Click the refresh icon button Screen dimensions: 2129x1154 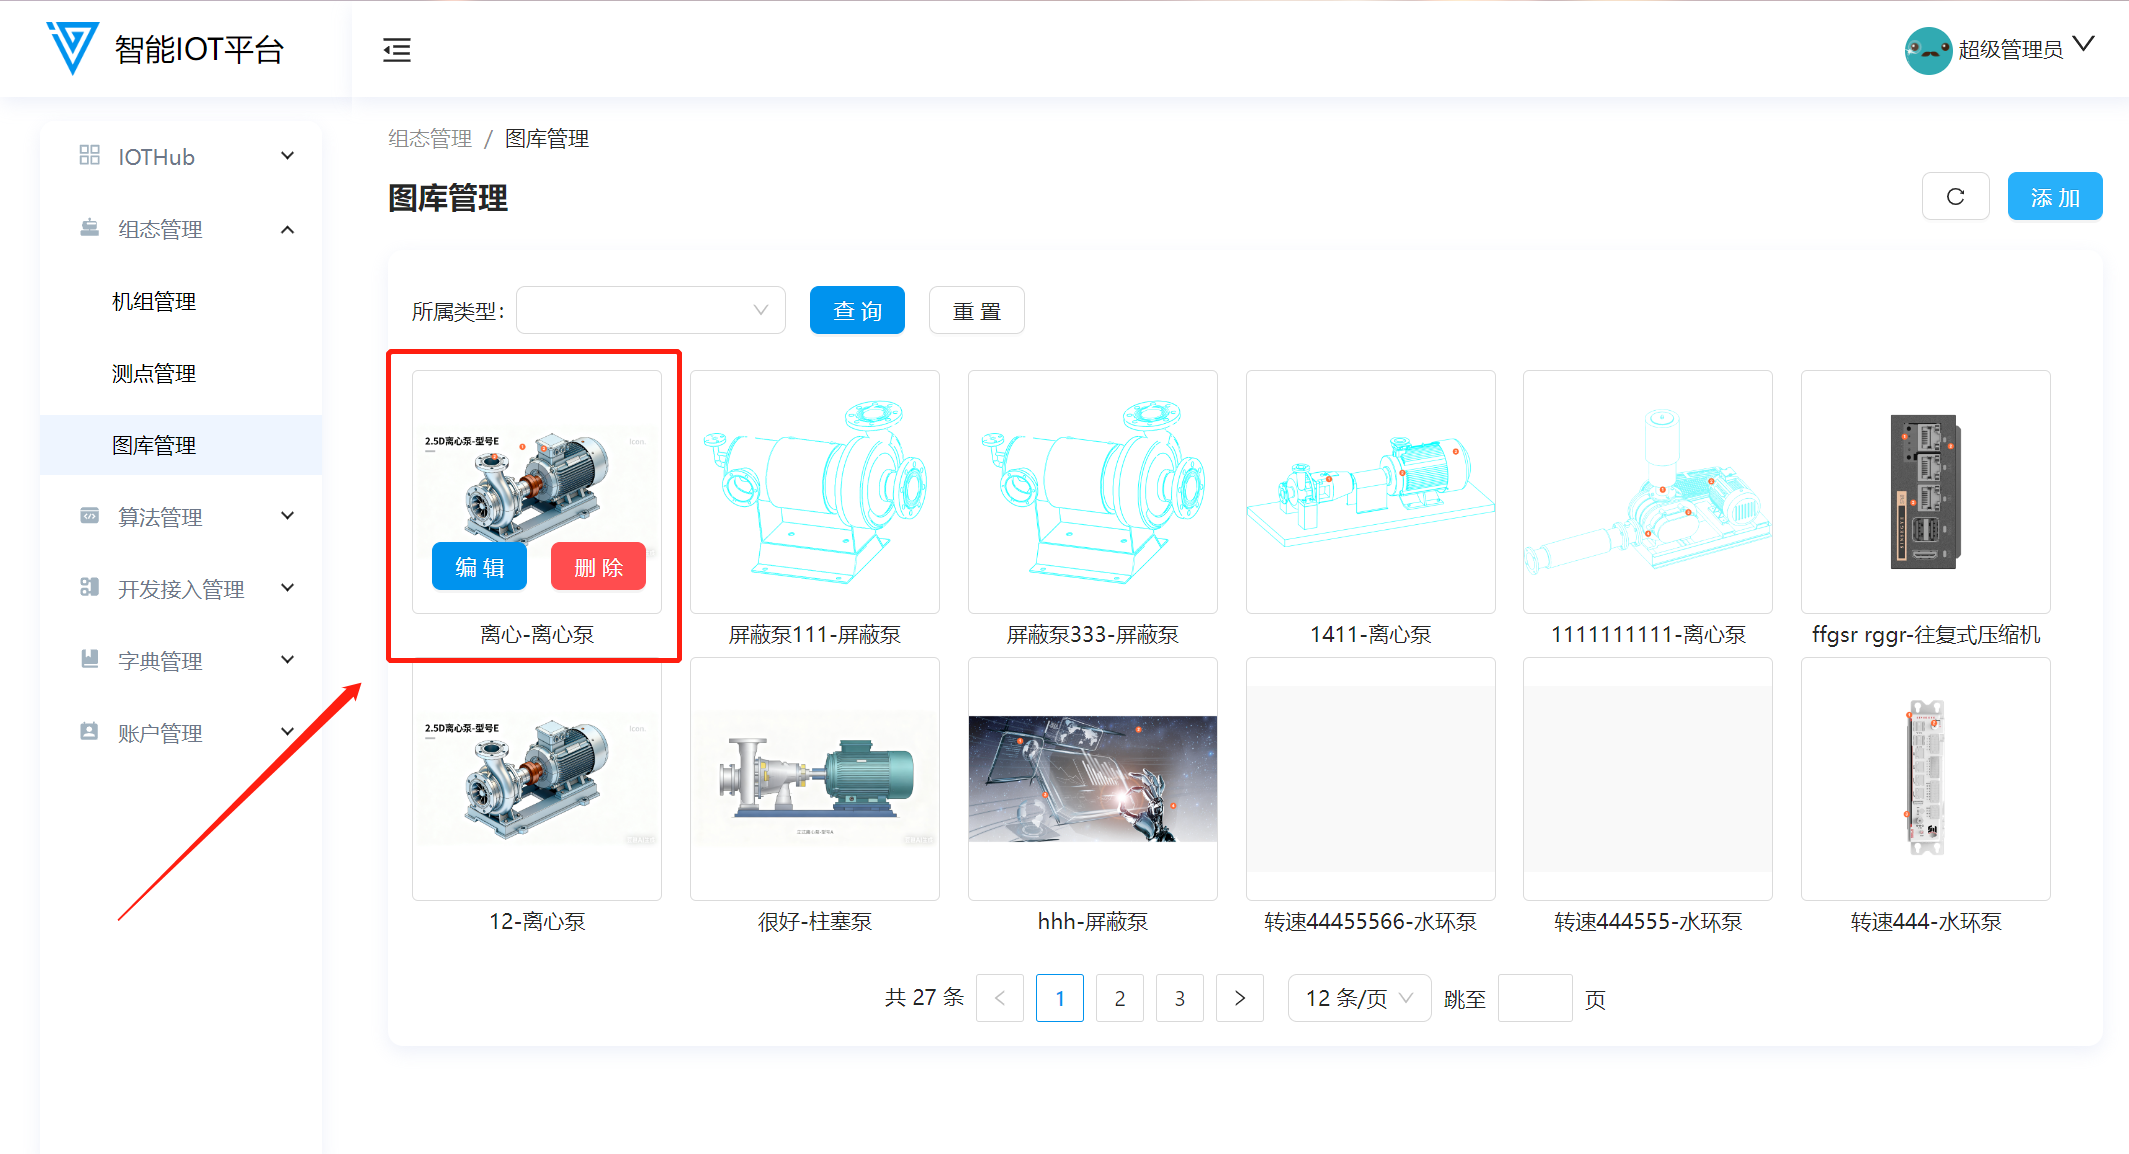click(1955, 197)
